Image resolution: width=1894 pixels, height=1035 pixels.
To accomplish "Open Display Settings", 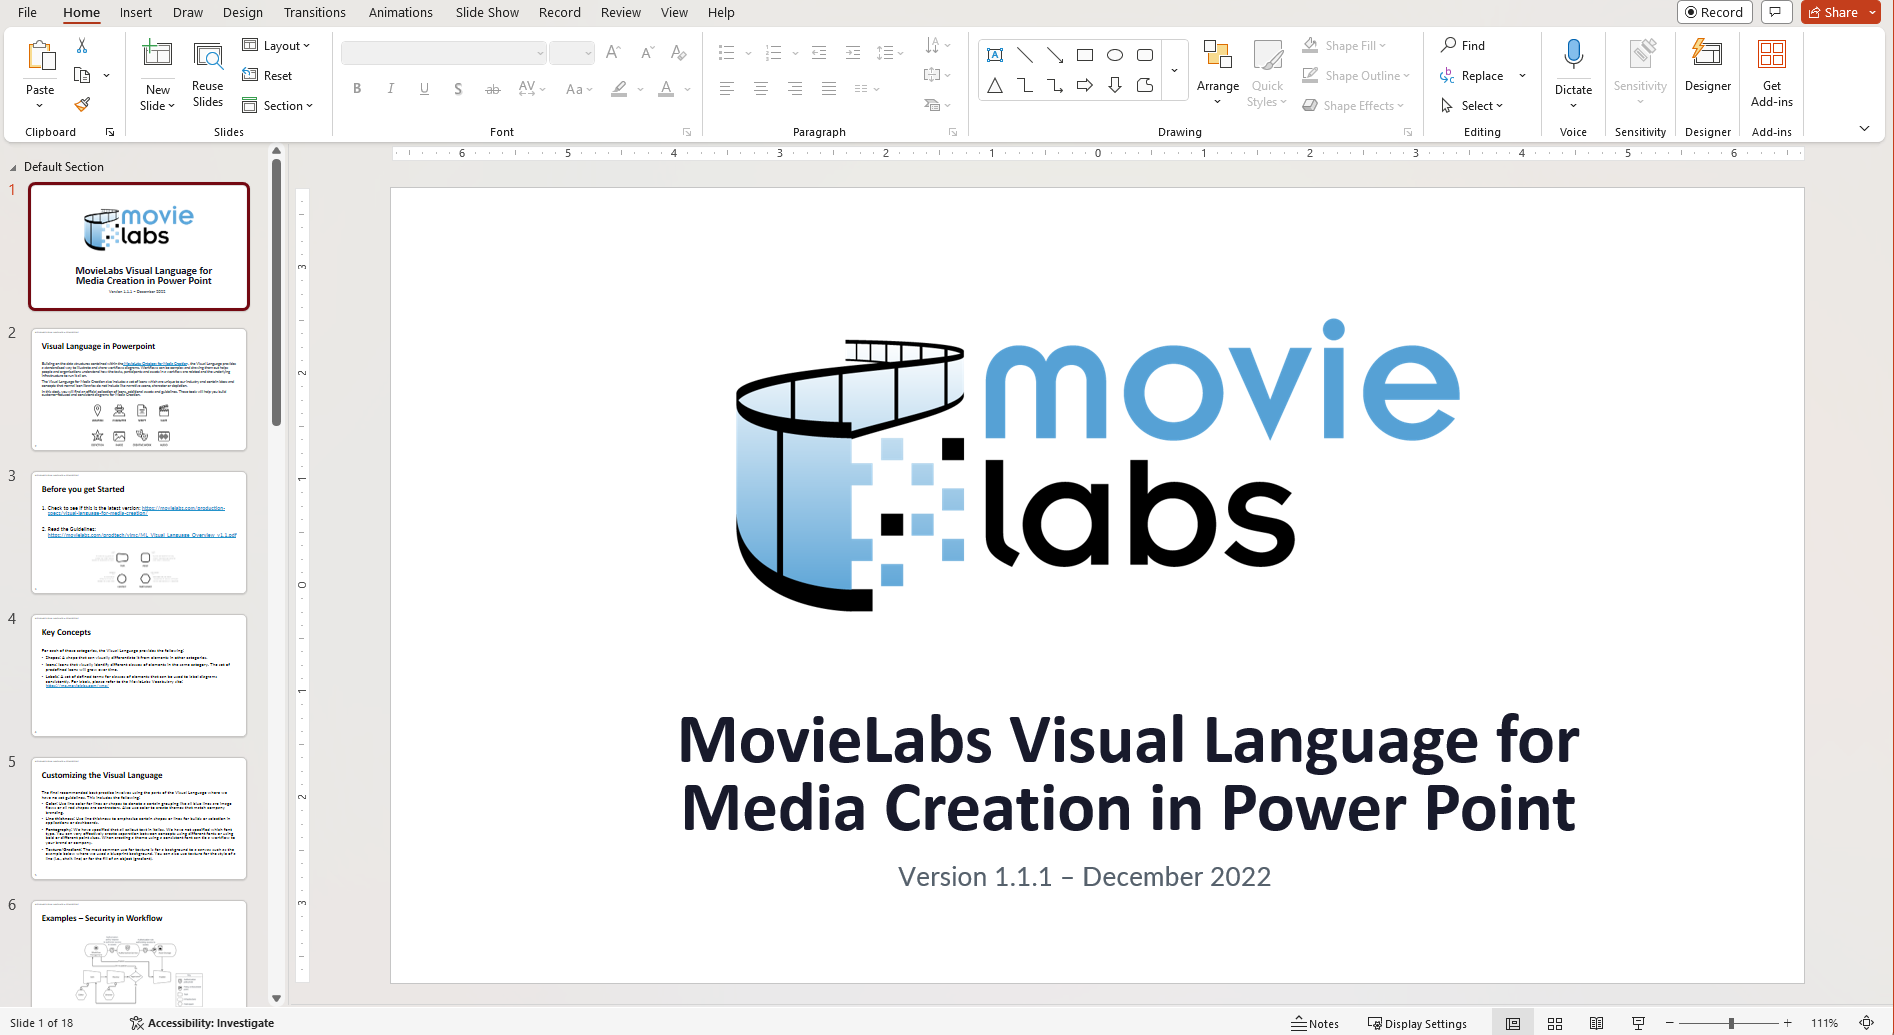I will point(1417,1023).
